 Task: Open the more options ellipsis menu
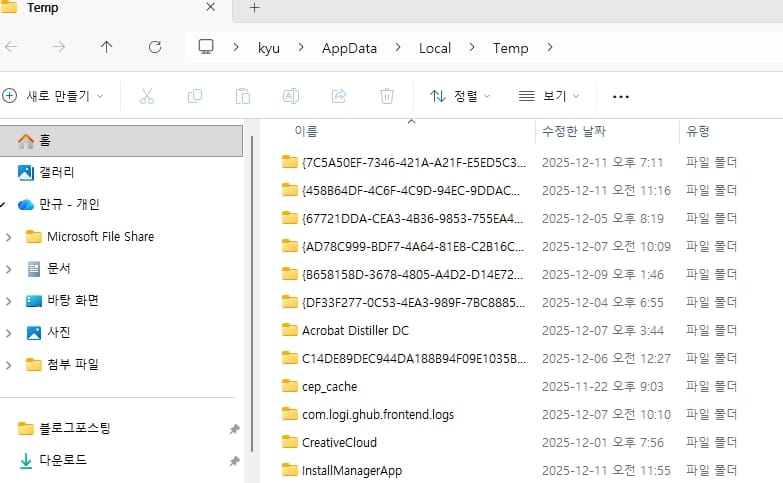[x=620, y=96]
